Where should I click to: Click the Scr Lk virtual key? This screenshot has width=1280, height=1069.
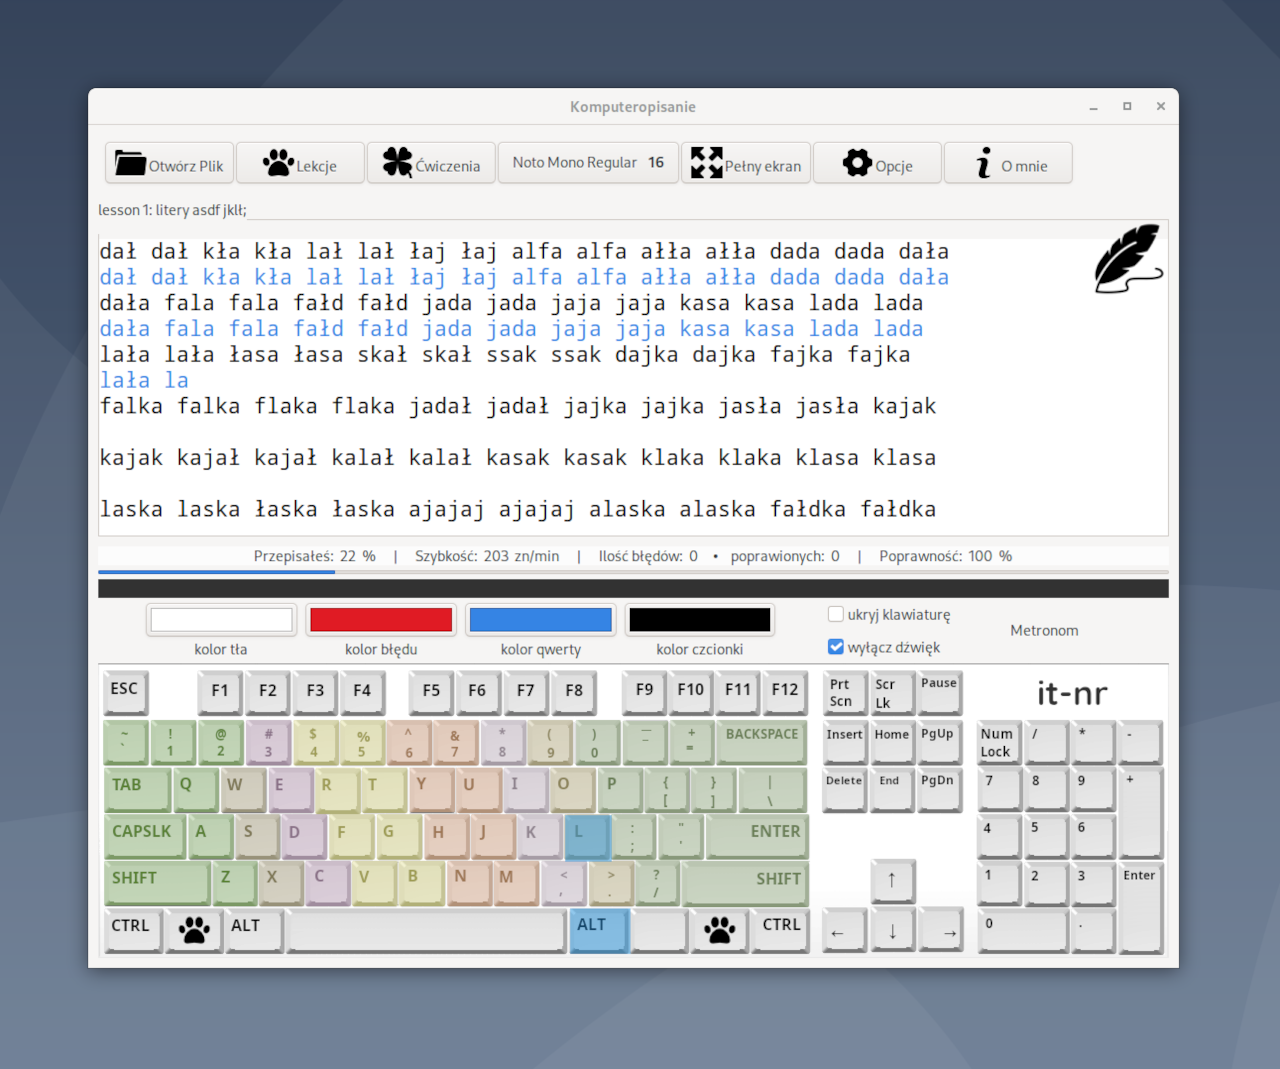pos(892,691)
